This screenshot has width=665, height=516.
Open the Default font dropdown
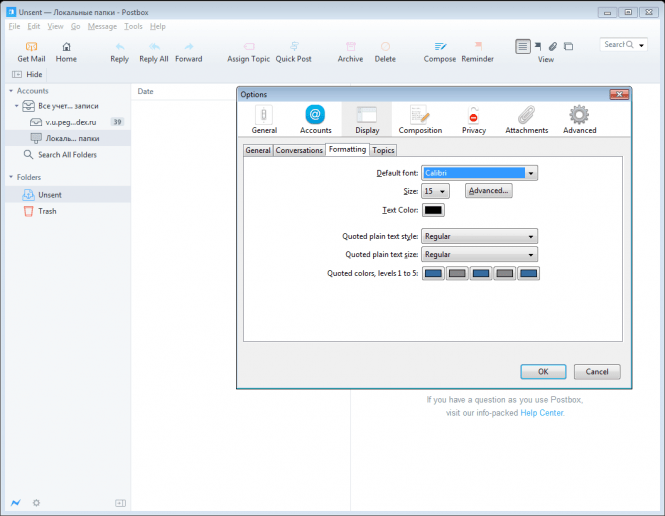479,173
